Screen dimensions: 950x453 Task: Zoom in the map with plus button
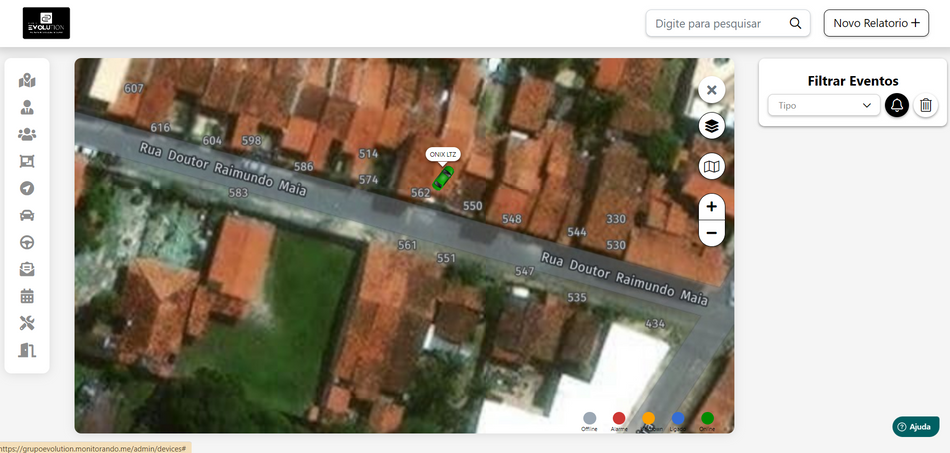(x=711, y=207)
